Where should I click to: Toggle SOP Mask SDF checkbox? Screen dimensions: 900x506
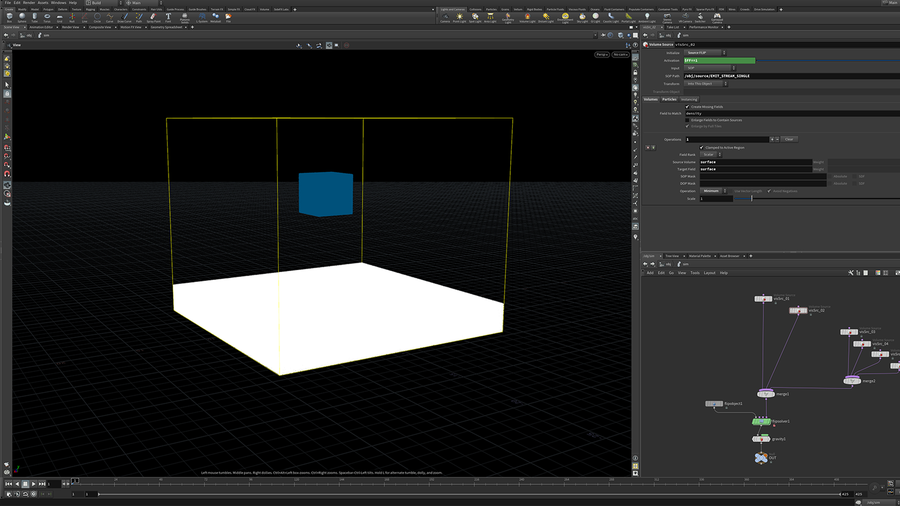[855, 176]
